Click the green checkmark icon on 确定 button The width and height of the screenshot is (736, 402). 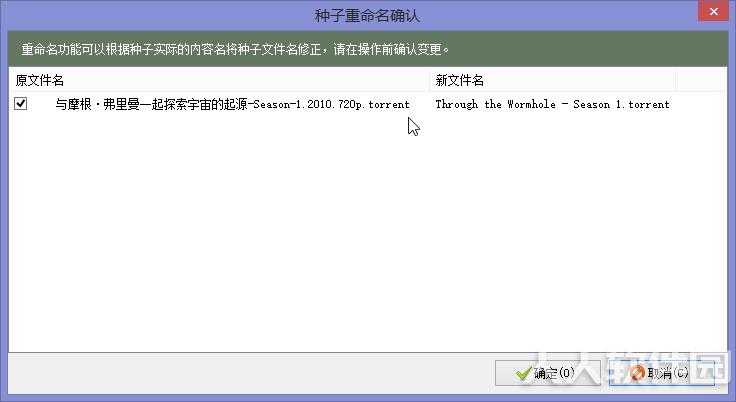coord(523,373)
